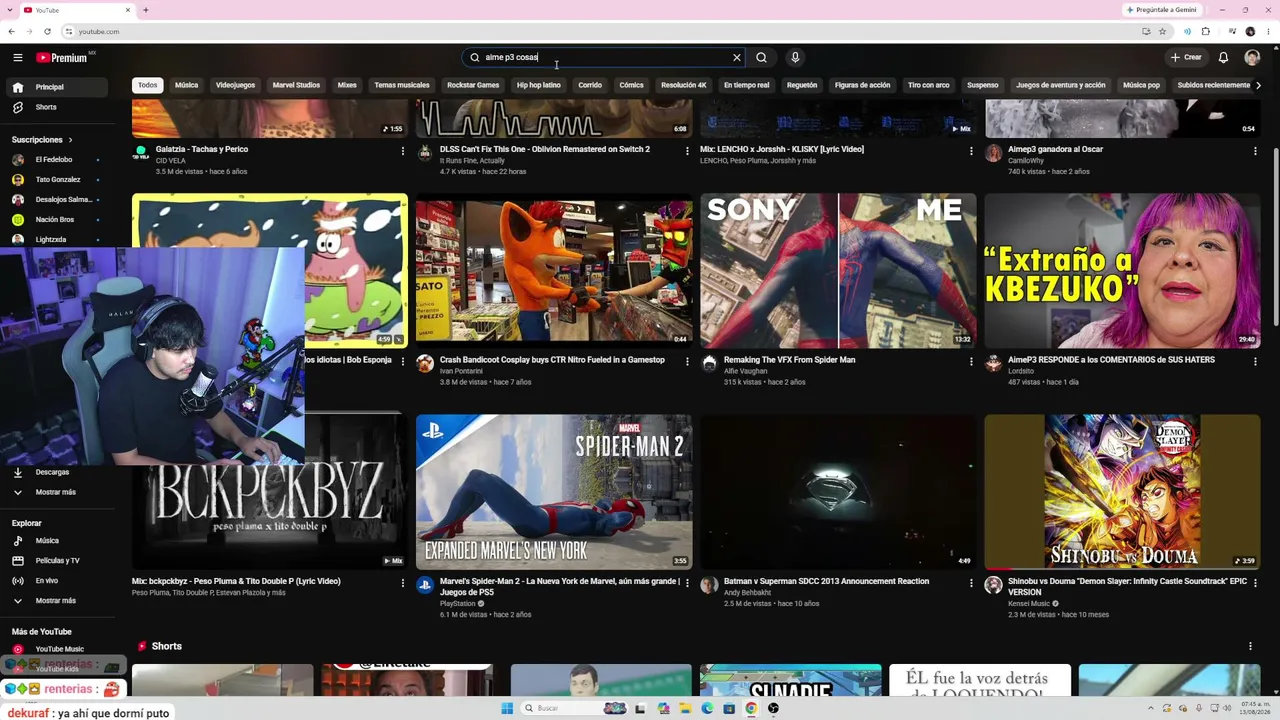Open options menu for Crash Bandicoot Cosplay video

[687, 362]
